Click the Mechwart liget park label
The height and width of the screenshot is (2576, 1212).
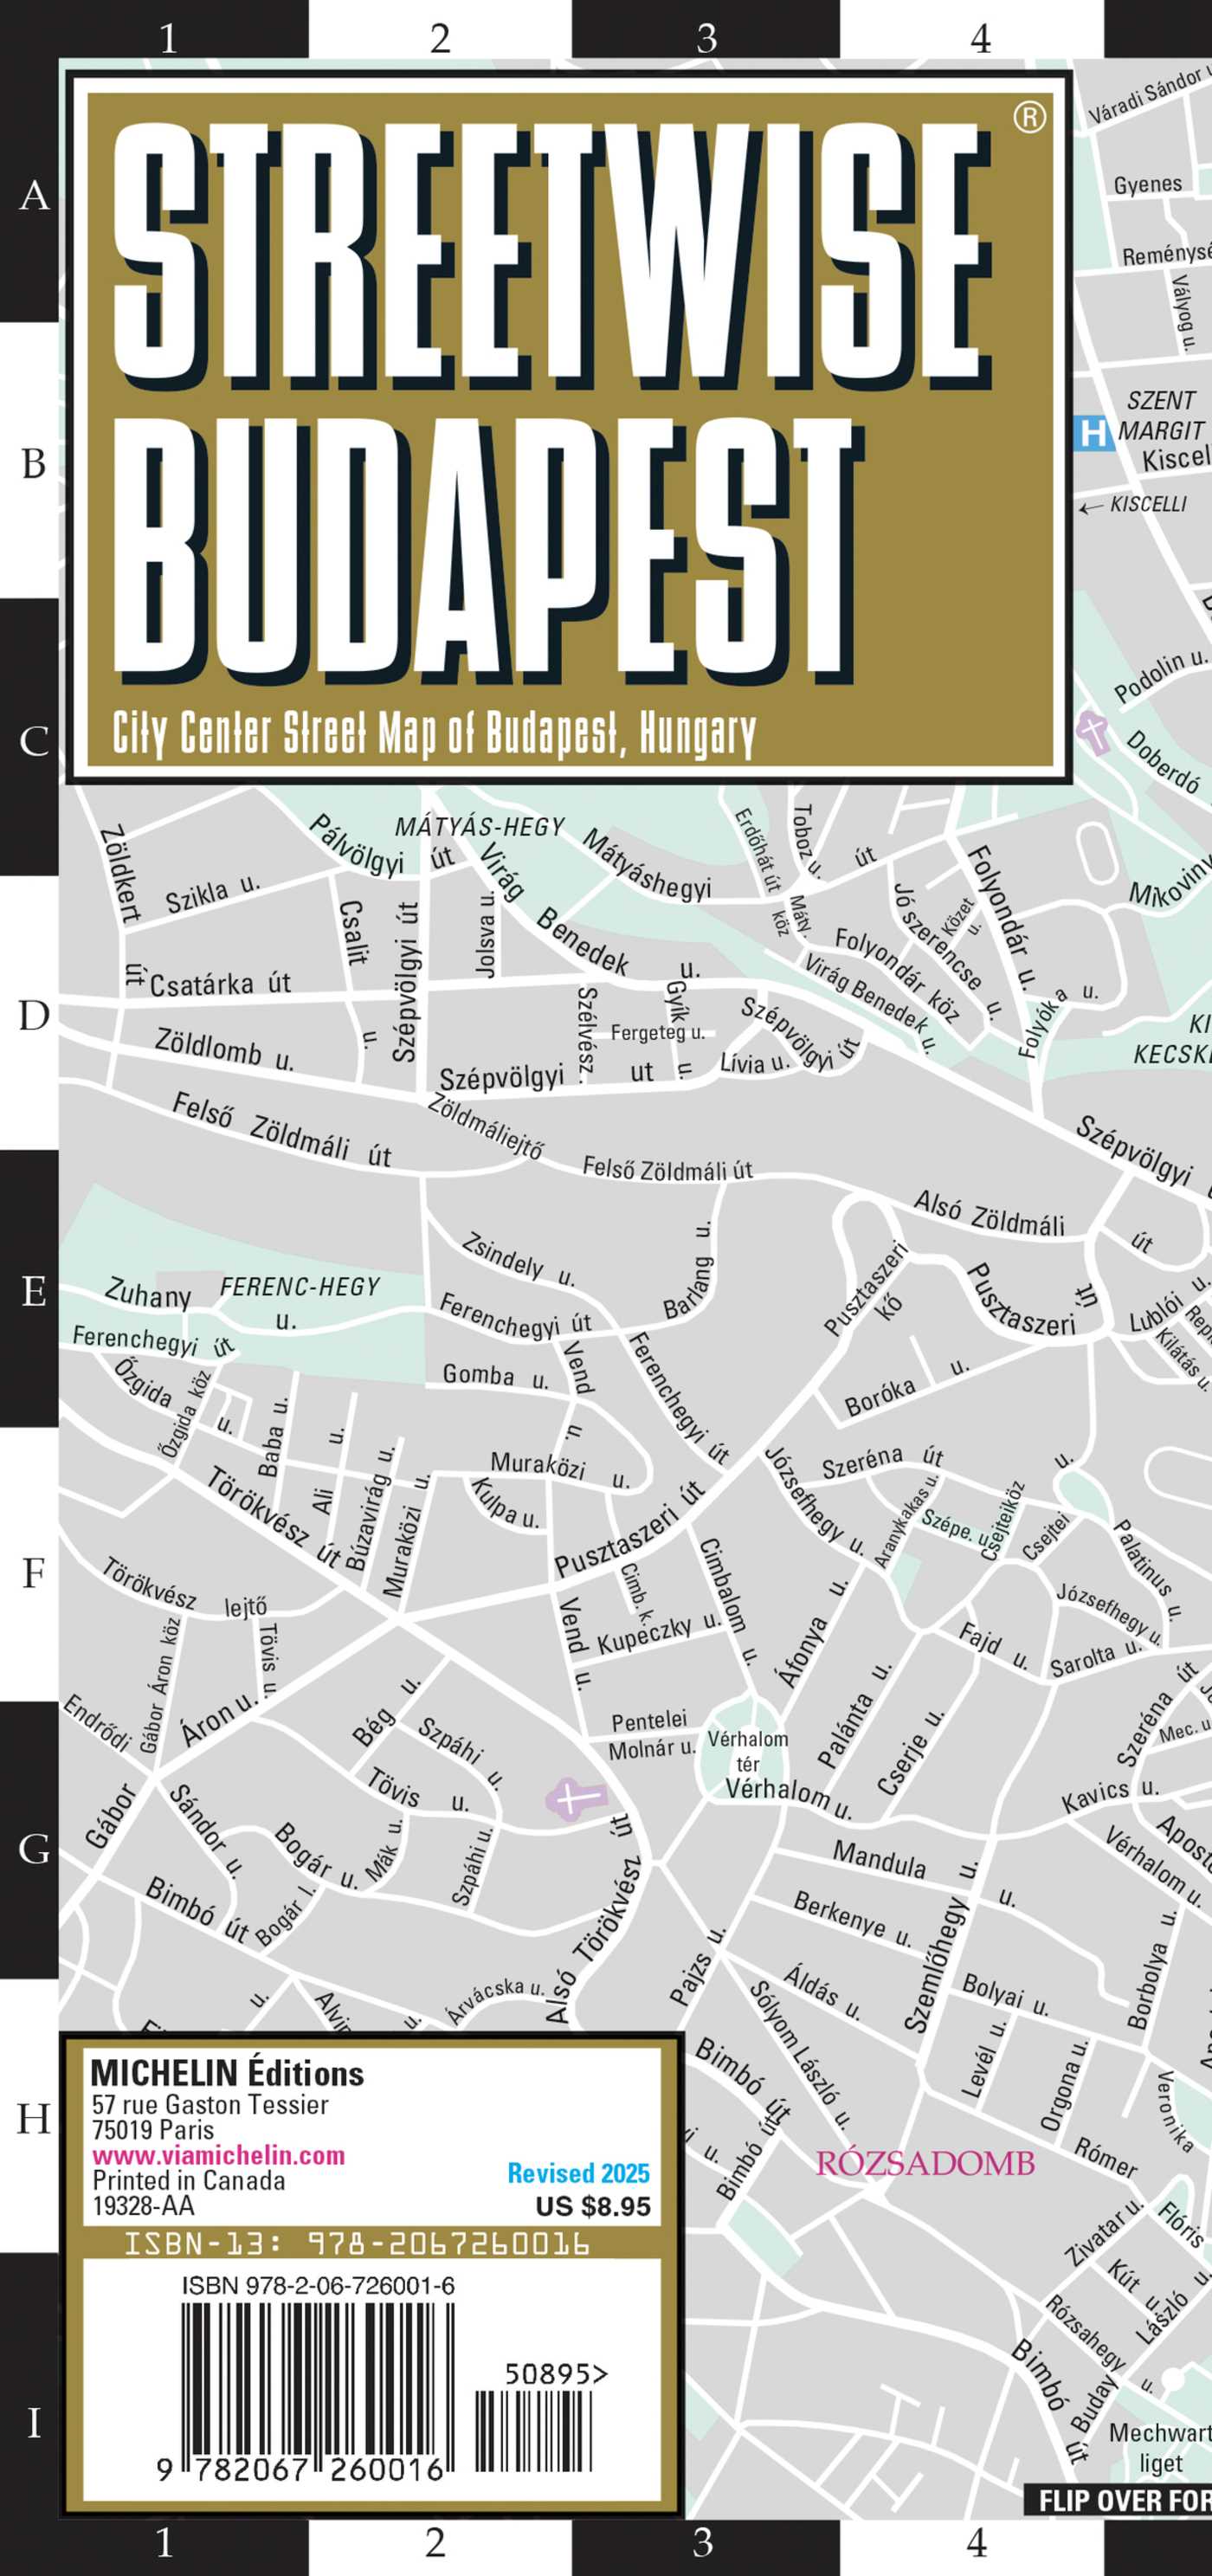click(x=1160, y=2447)
